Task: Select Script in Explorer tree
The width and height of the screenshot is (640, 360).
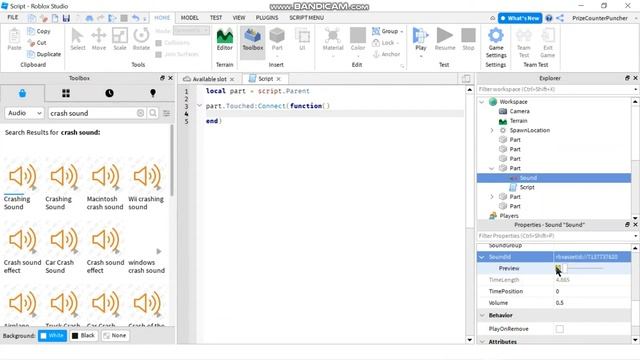Action: pyautogui.click(x=527, y=187)
